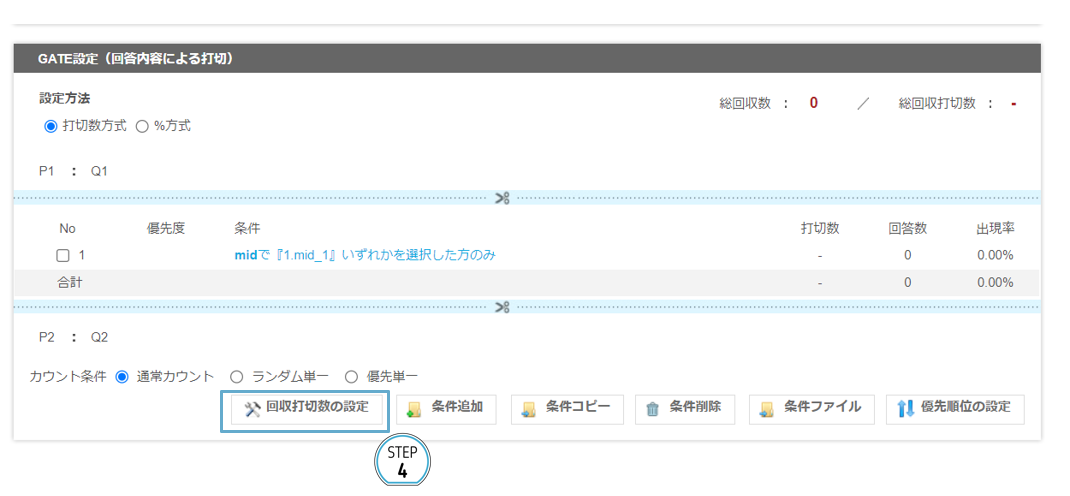
Task: Click the scissors icon above the condition table
Action: click(502, 198)
